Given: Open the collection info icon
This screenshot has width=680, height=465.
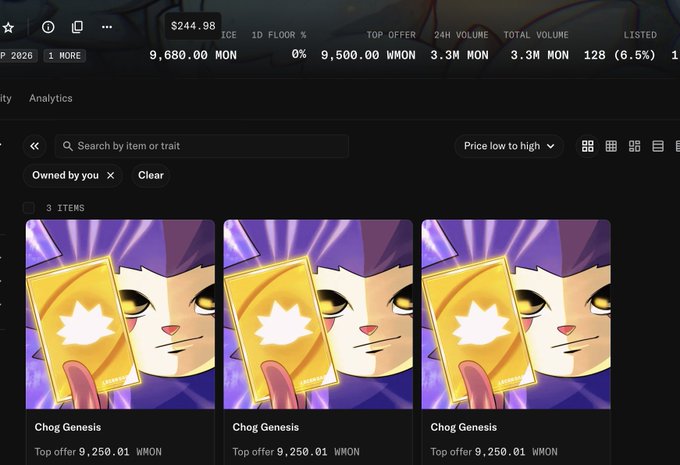Looking at the screenshot, I should [48, 27].
